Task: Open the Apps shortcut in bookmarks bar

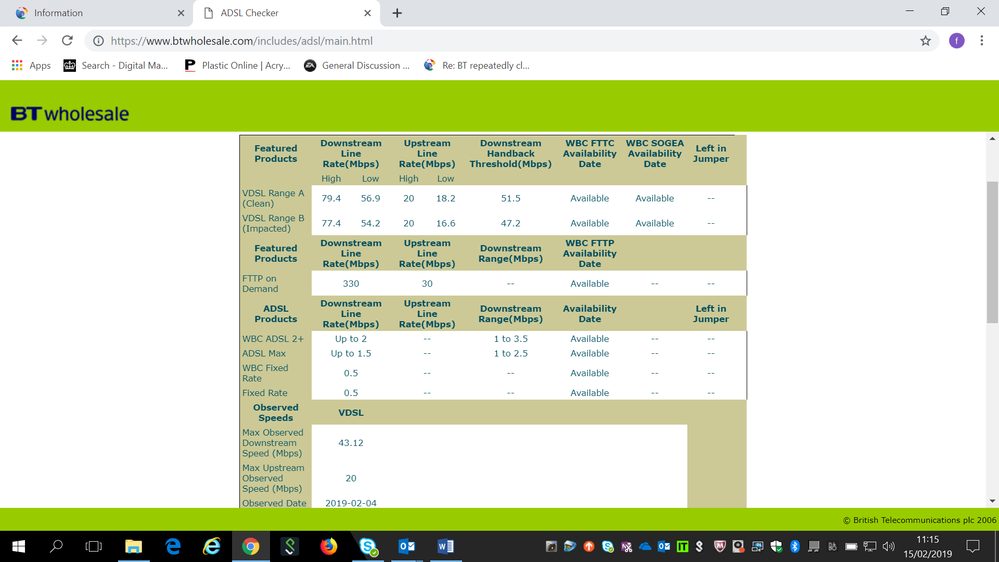Action: (x=30, y=66)
